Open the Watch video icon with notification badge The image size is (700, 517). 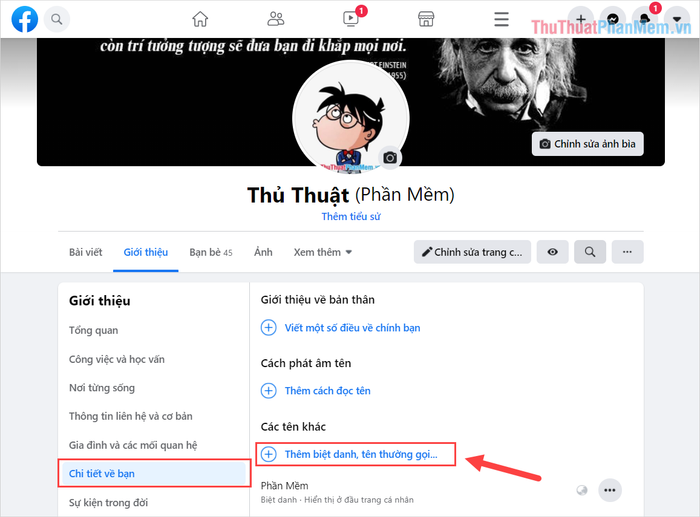pyautogui.click(x=351, y=19)
